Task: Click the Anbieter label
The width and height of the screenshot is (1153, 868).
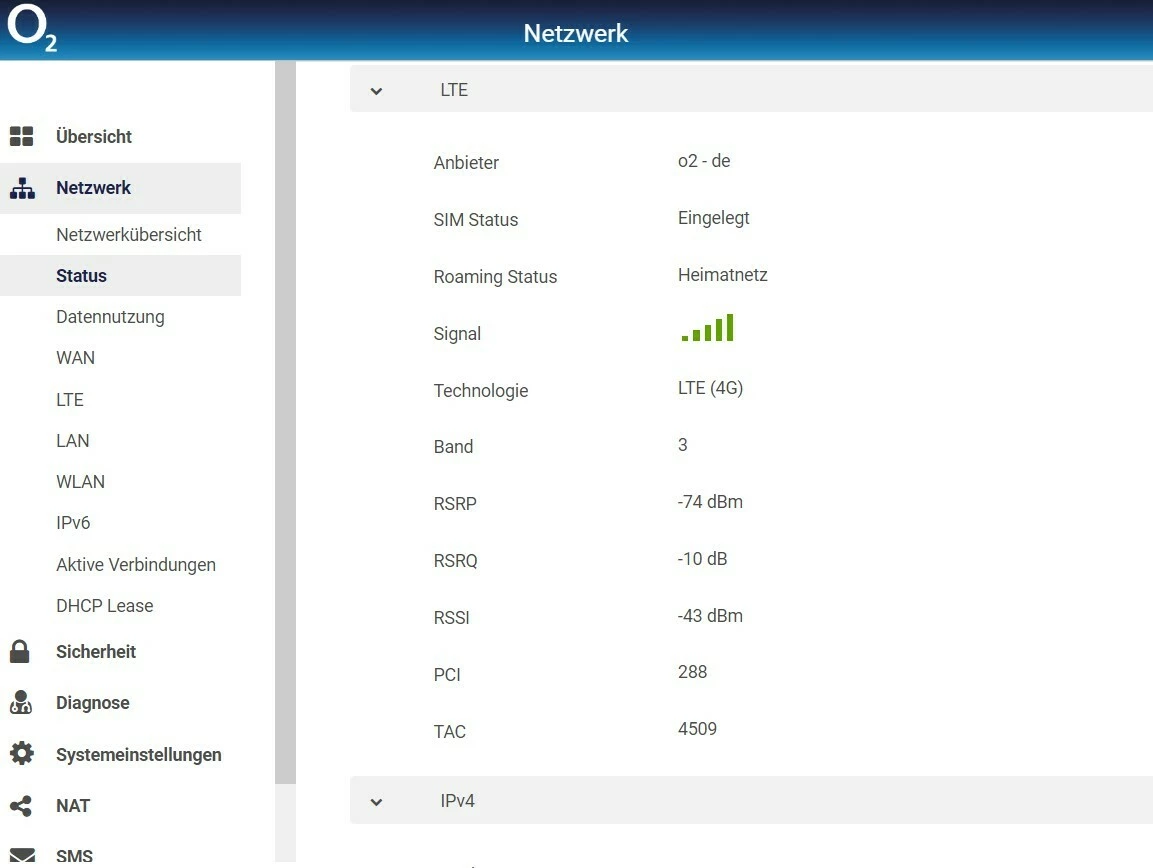Action: [x=466, y=163]
